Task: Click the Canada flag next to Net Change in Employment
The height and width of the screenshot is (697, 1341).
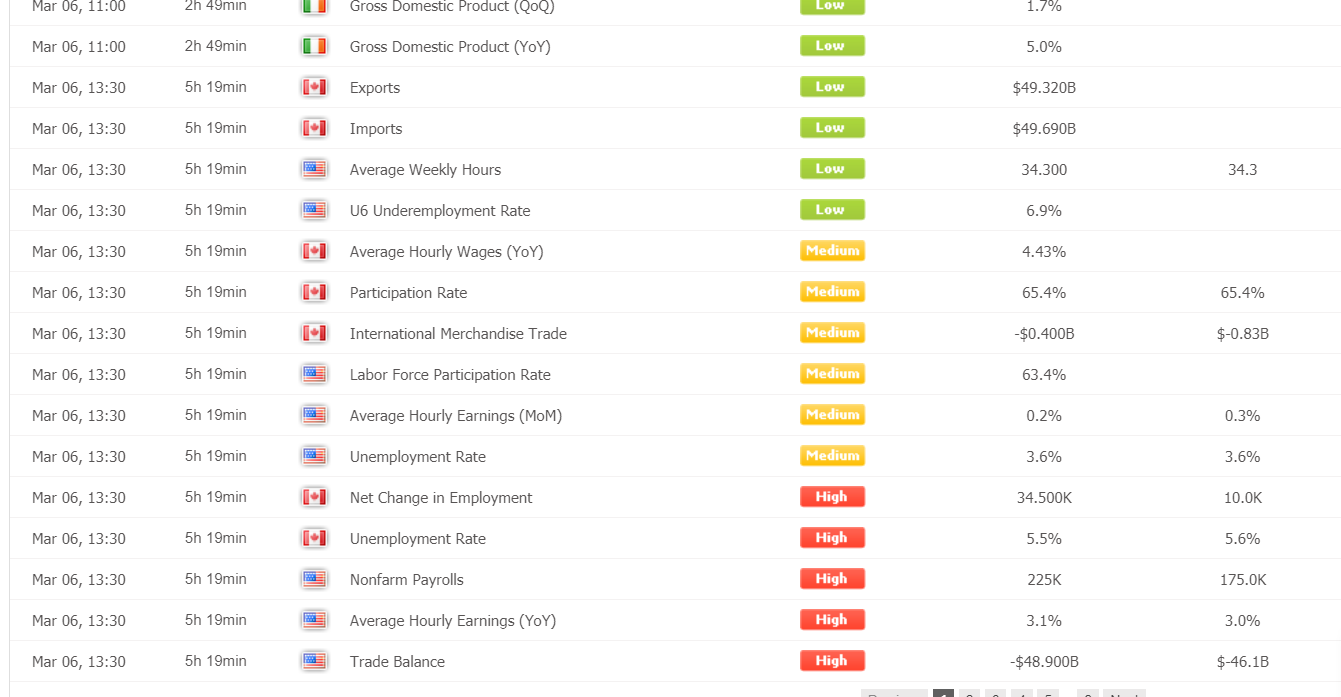Action: click(314, 497)
